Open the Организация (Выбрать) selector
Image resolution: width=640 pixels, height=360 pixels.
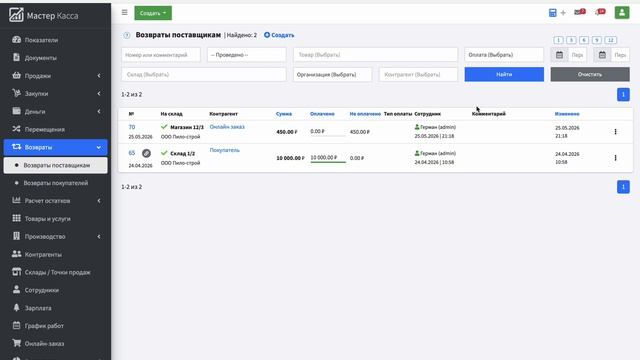click(x=333, y=74)
